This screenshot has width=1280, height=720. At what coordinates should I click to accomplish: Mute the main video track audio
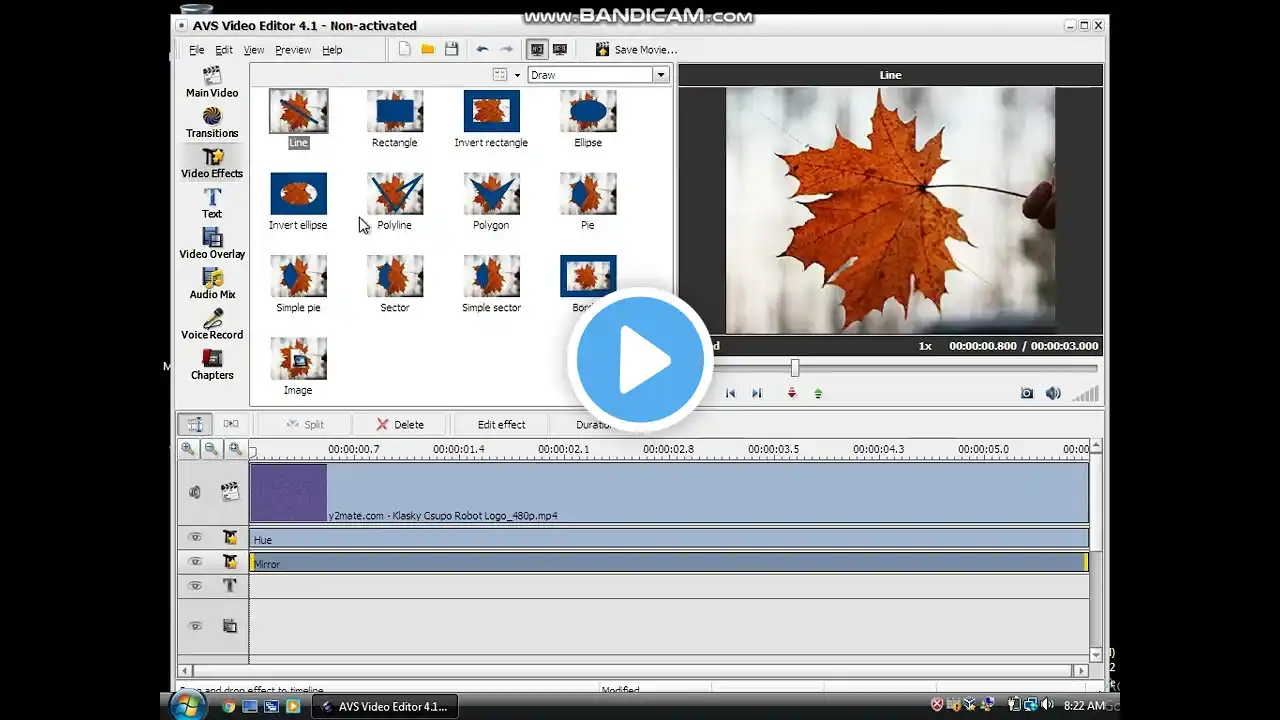click(195, 492)
